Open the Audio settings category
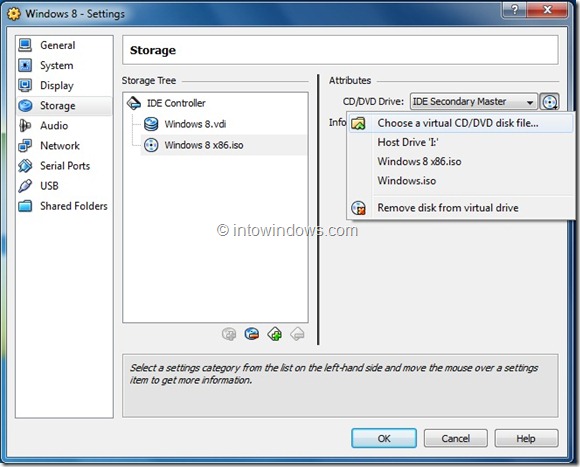Image resolution: width=580 pixels, height=467 pixels. click(x=64, y=126)
